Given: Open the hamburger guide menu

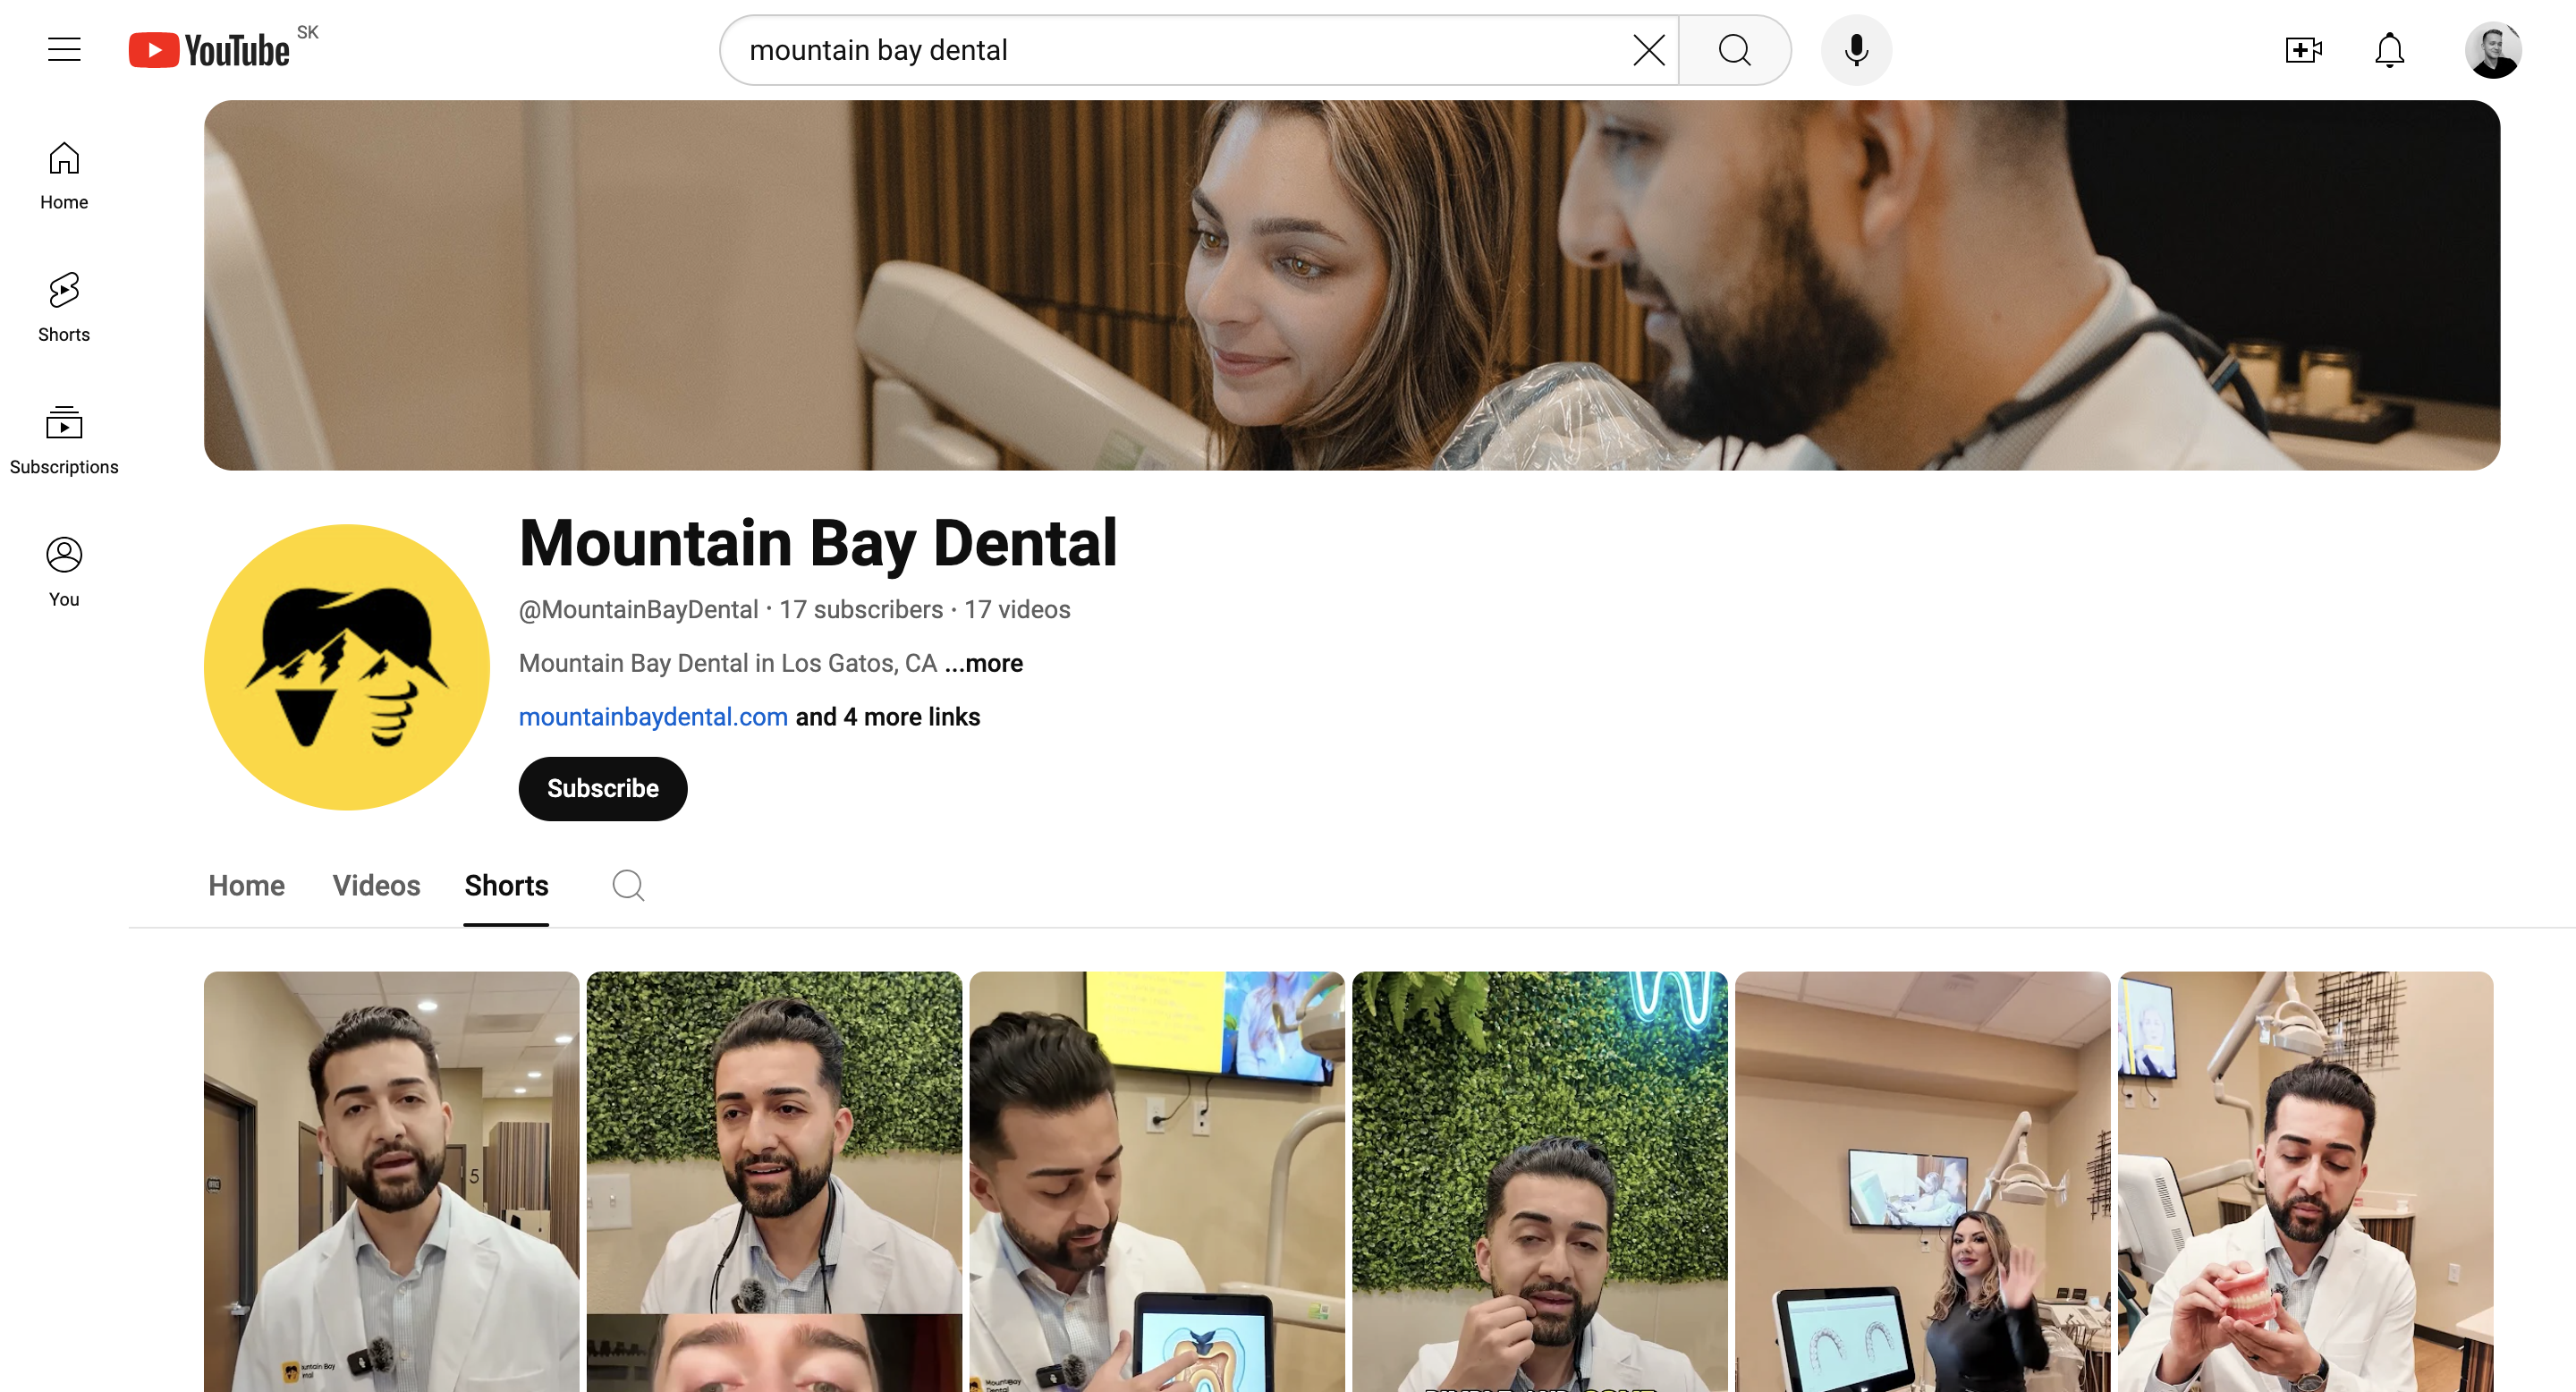Looking at the screenshot, I should [x=64, y=49].
